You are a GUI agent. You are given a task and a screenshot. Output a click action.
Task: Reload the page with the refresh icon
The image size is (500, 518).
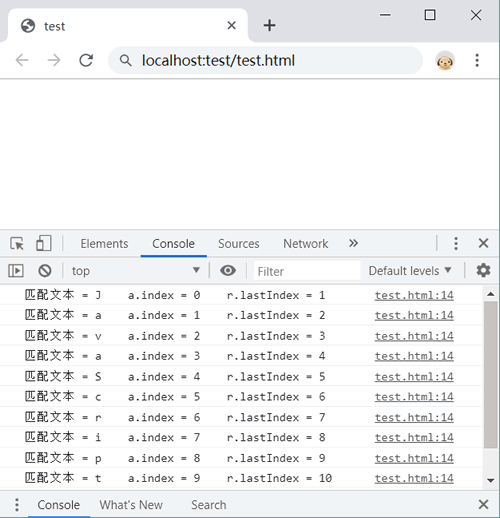pyautogui.click(x=86, y=60)
